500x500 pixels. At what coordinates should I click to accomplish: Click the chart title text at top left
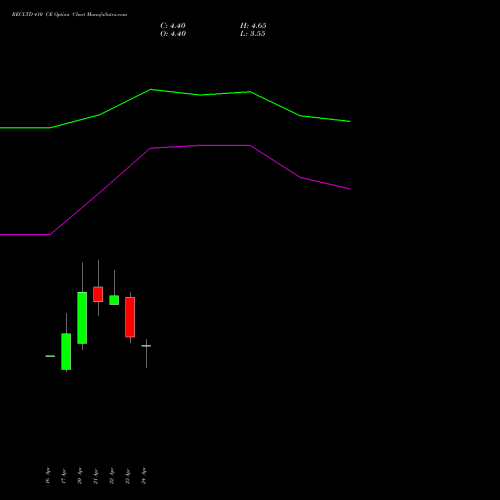point(69,14)
